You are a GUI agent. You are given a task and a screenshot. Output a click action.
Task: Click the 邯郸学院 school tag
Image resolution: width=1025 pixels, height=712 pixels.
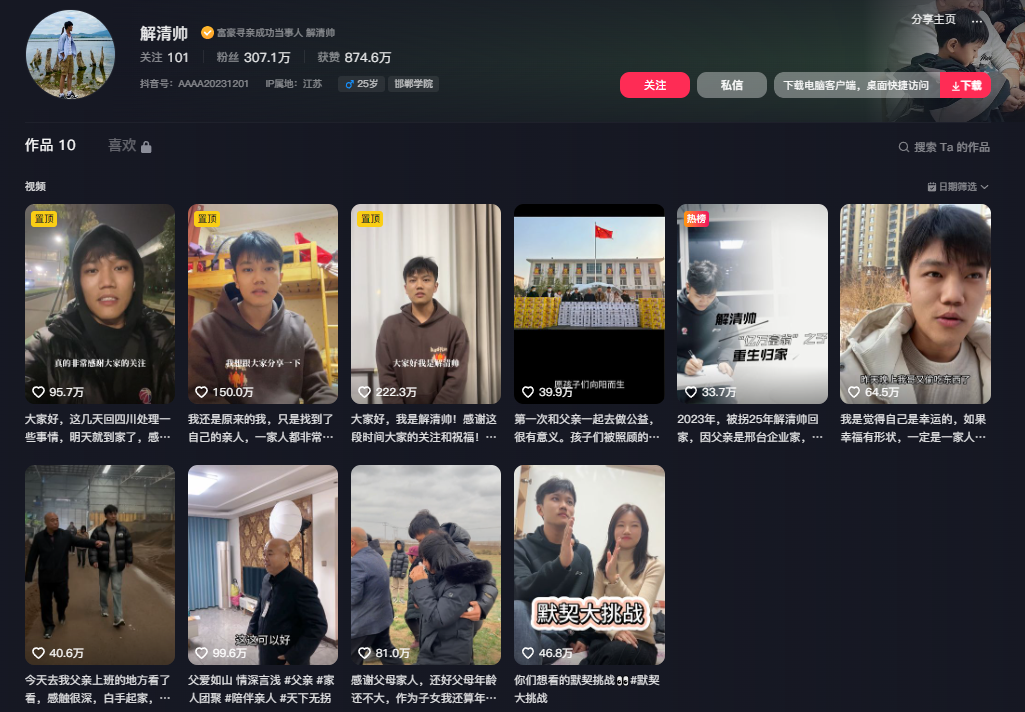[x=413, y=84]
